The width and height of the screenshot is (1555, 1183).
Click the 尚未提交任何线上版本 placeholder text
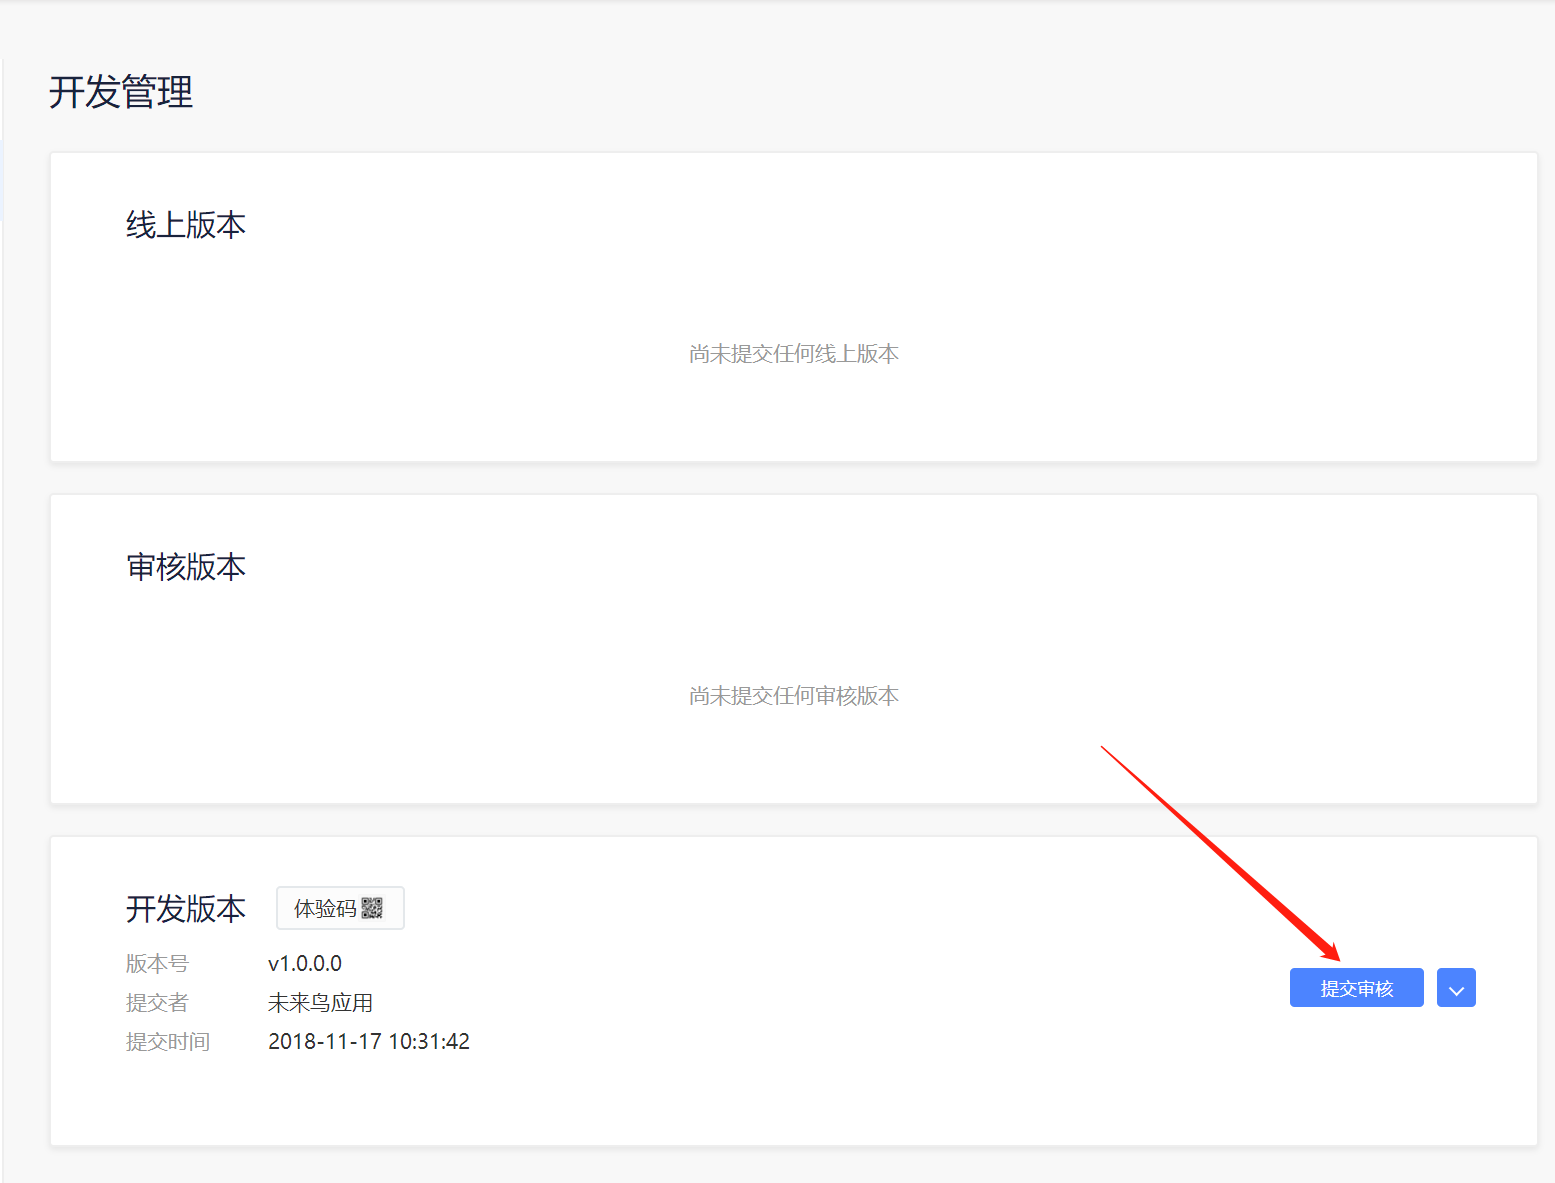pyautogui.click(x=794, y=354)
